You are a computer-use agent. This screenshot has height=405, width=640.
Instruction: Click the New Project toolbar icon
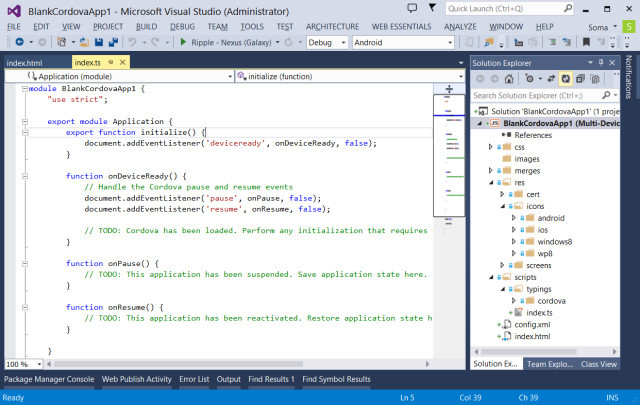pos(61,42)
